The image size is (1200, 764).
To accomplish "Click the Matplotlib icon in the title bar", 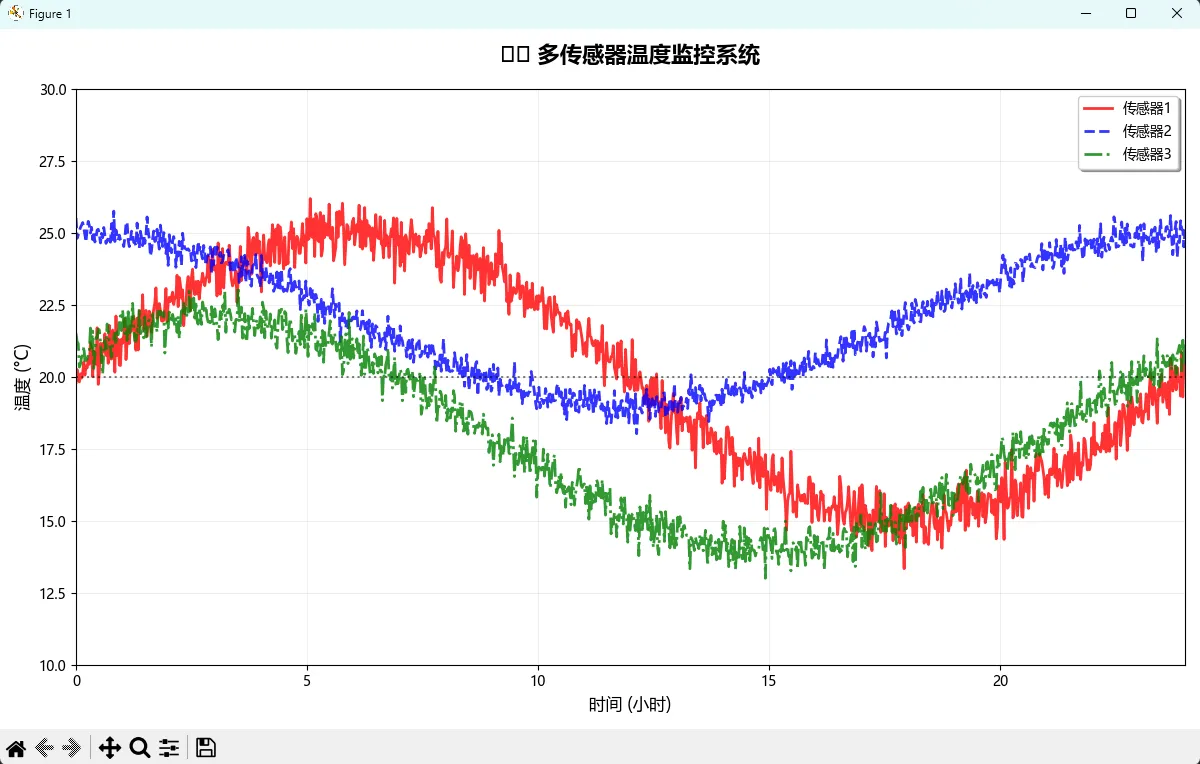I will tap(15, 14).
